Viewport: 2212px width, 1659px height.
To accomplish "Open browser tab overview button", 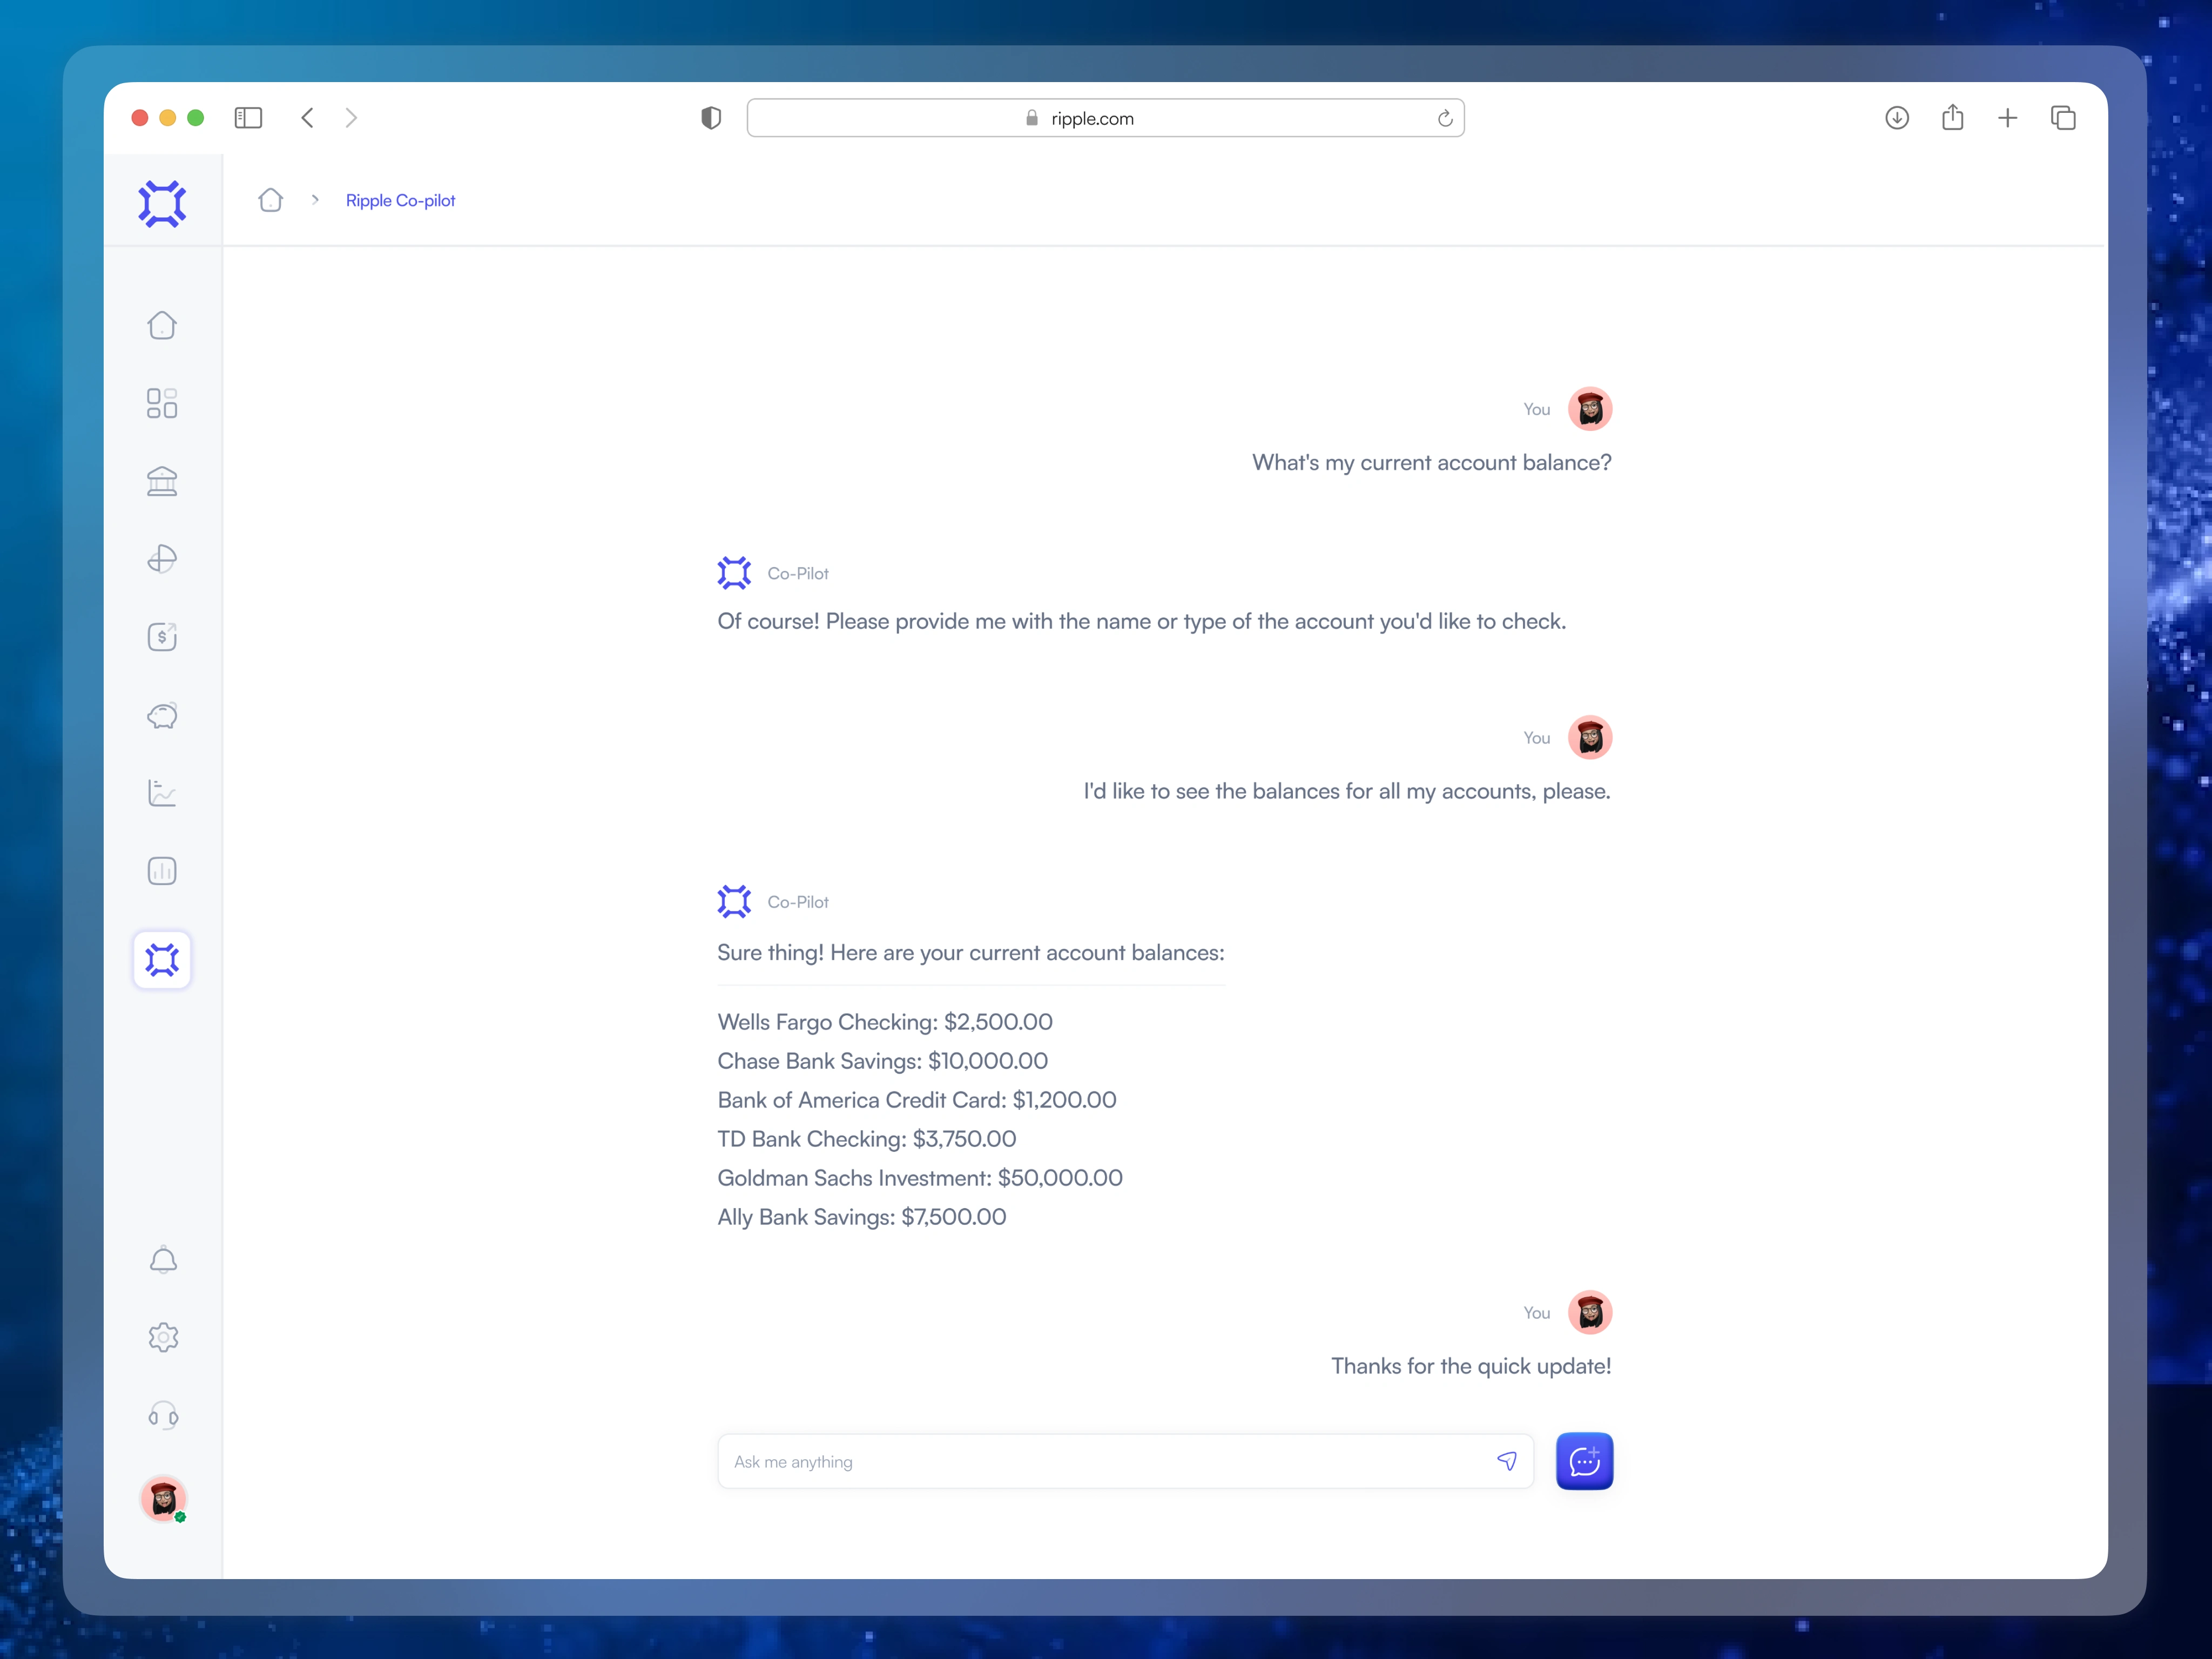I will (2063, 118).
